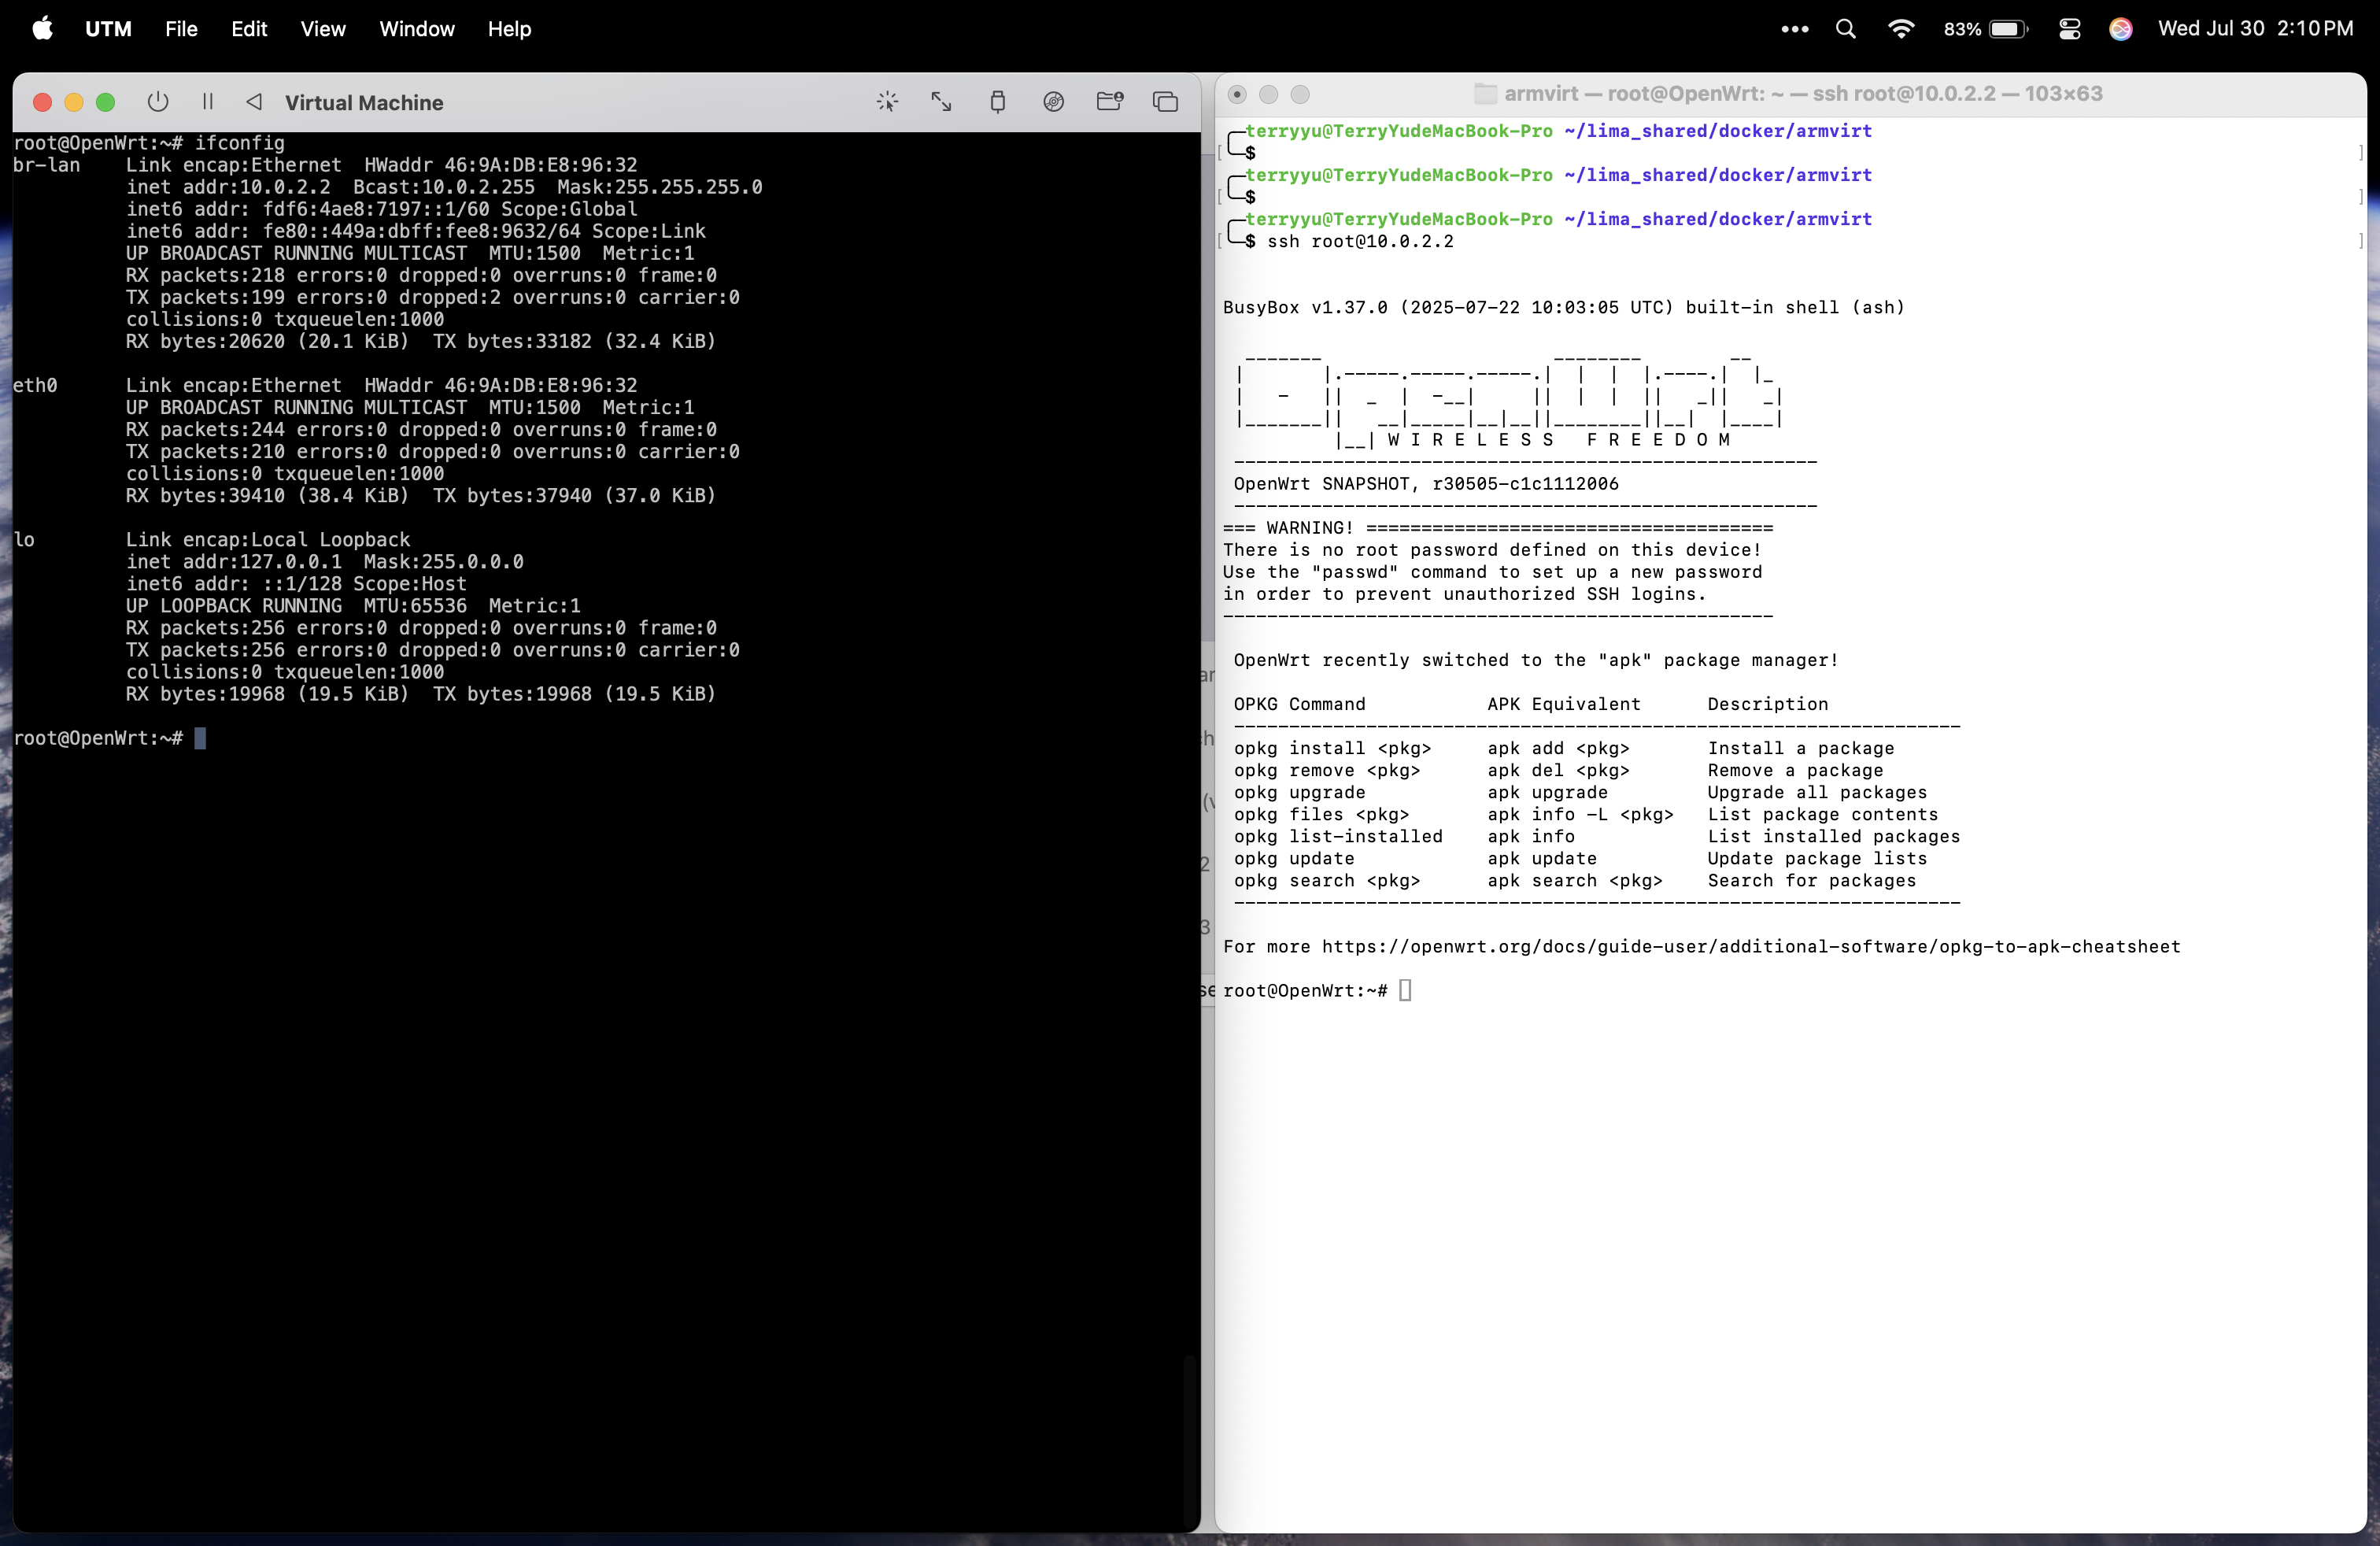
Task: Click 'Update package lists' description cell
Action: coord(1816,859)
